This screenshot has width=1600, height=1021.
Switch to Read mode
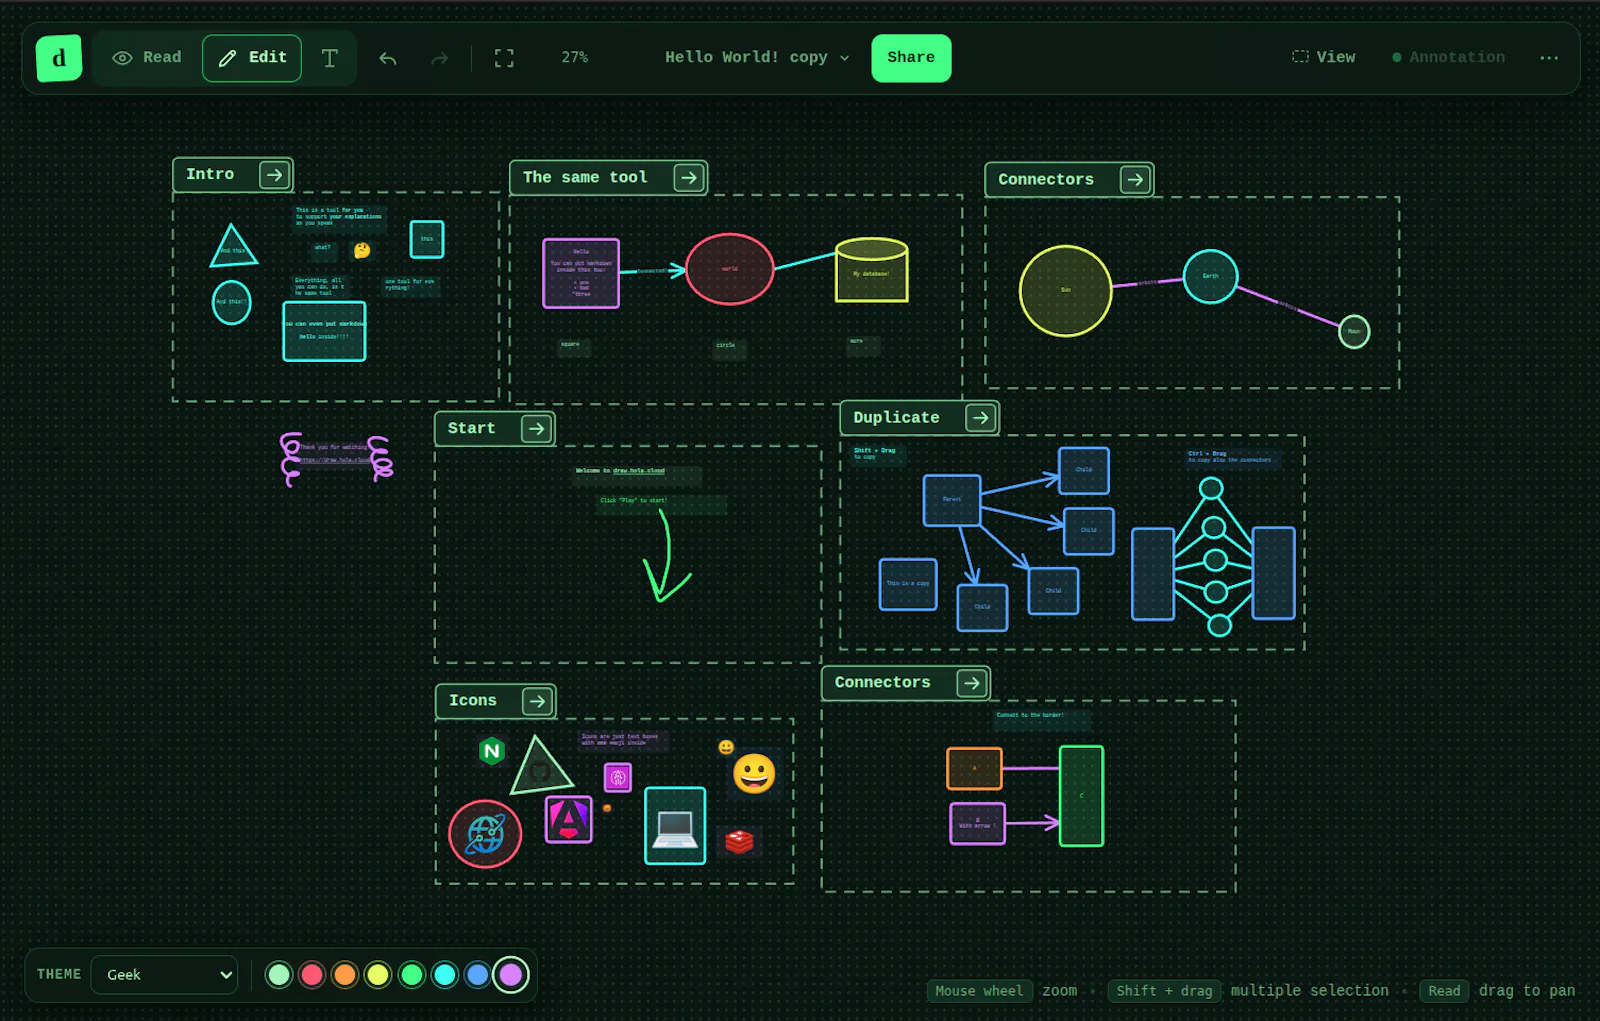tap(147, 58)
